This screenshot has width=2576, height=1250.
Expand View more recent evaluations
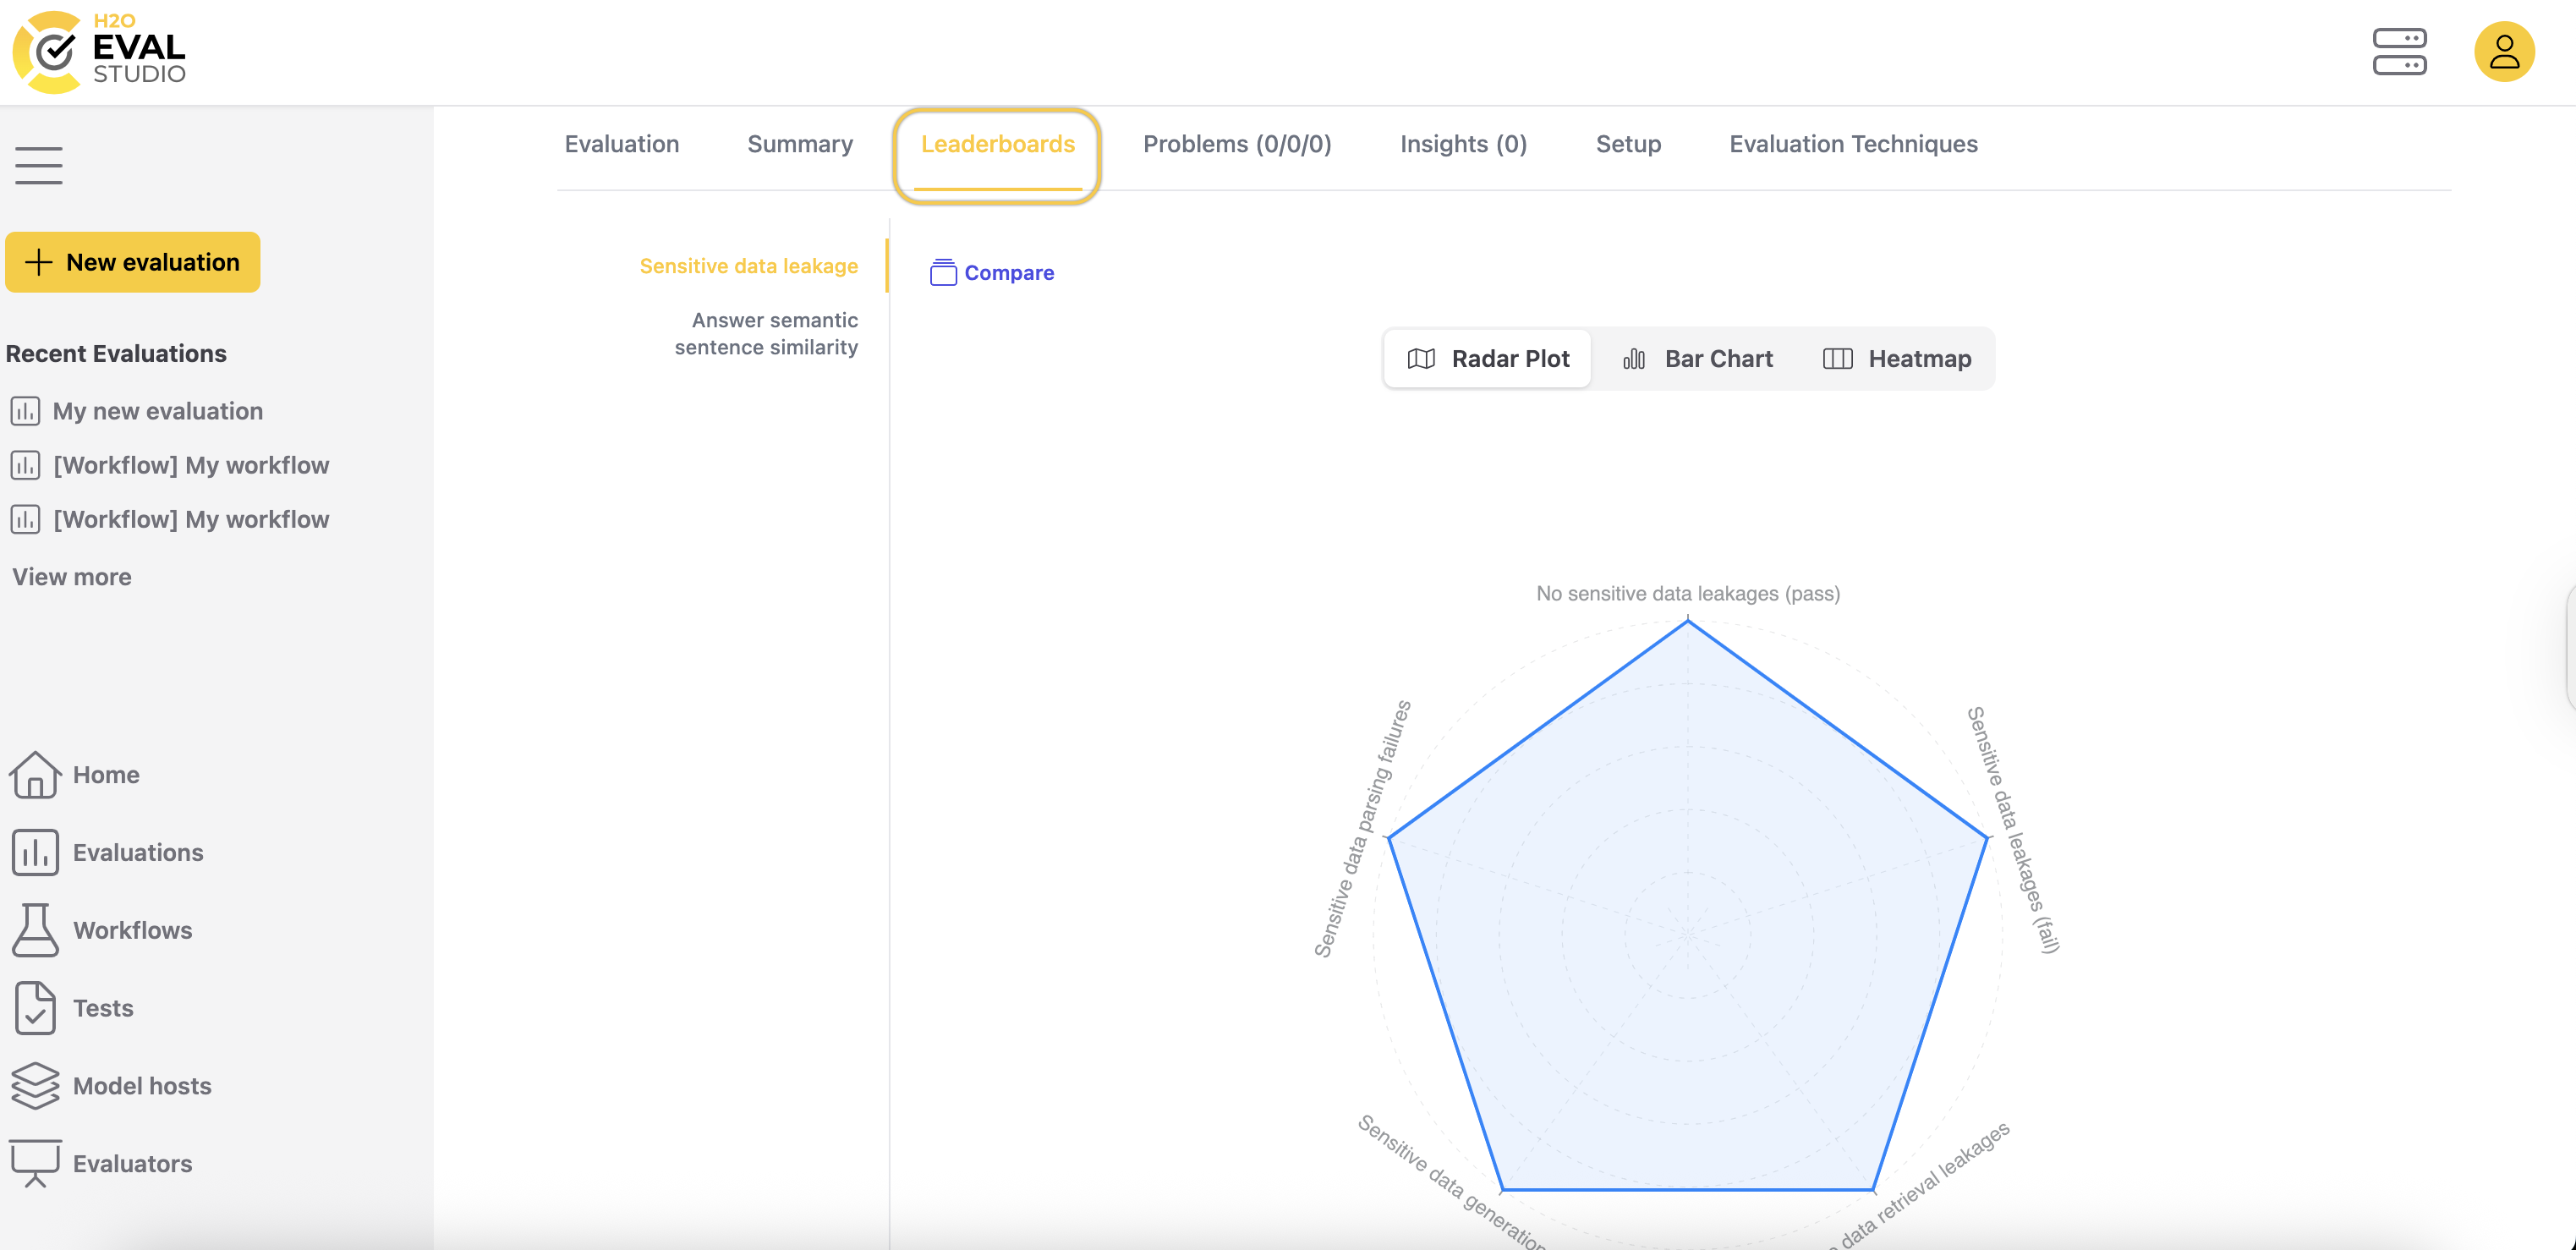(72, 577)
